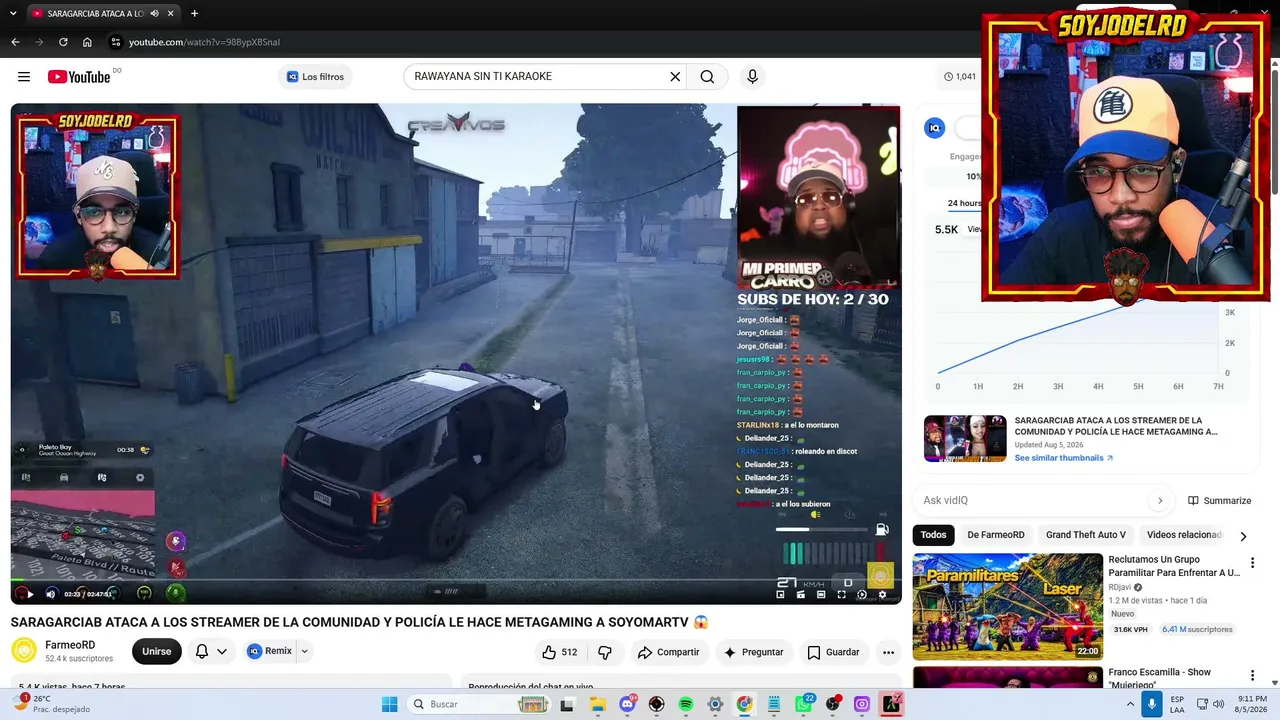Click the Summarize button

pyautogui.click(x=1219, y=501)
